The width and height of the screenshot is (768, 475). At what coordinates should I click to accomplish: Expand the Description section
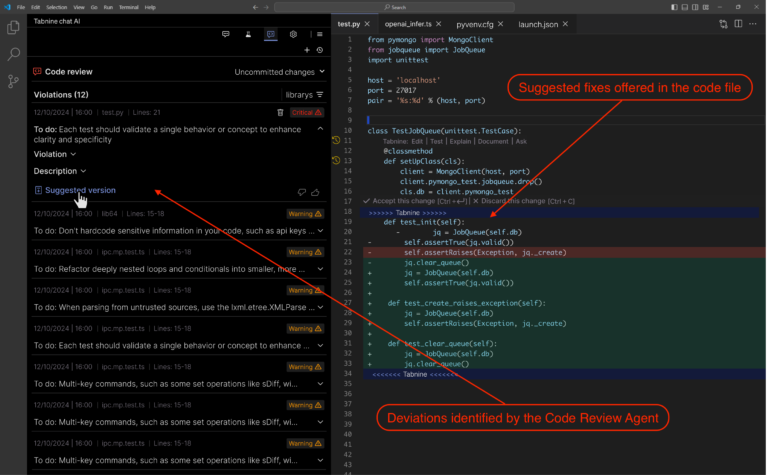click(60, 171)
